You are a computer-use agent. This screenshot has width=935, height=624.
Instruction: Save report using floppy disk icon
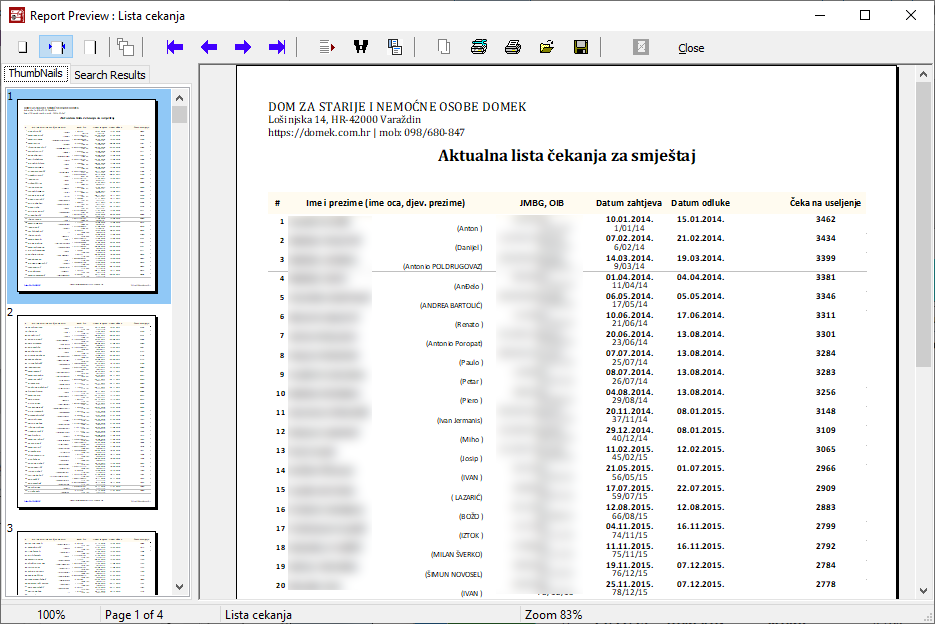tap(580, 47)
